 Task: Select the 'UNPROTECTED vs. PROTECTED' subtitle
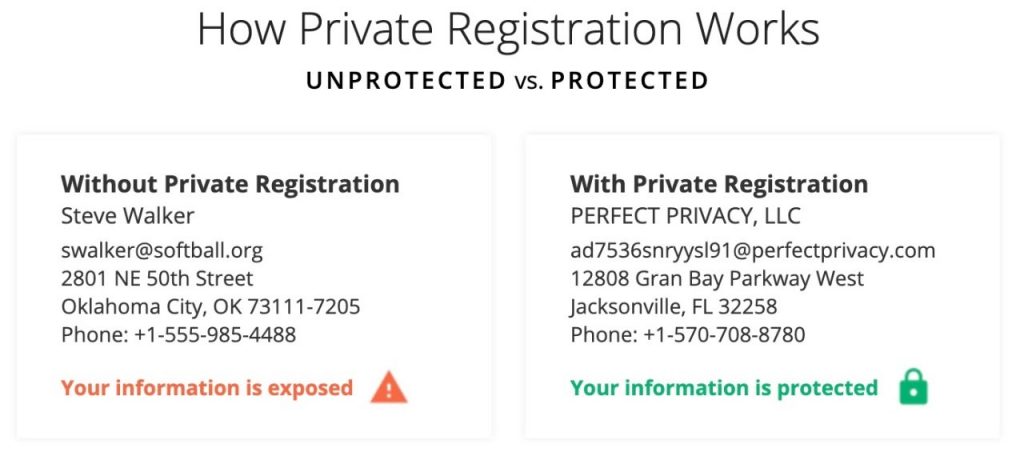(x=507, y=81)
